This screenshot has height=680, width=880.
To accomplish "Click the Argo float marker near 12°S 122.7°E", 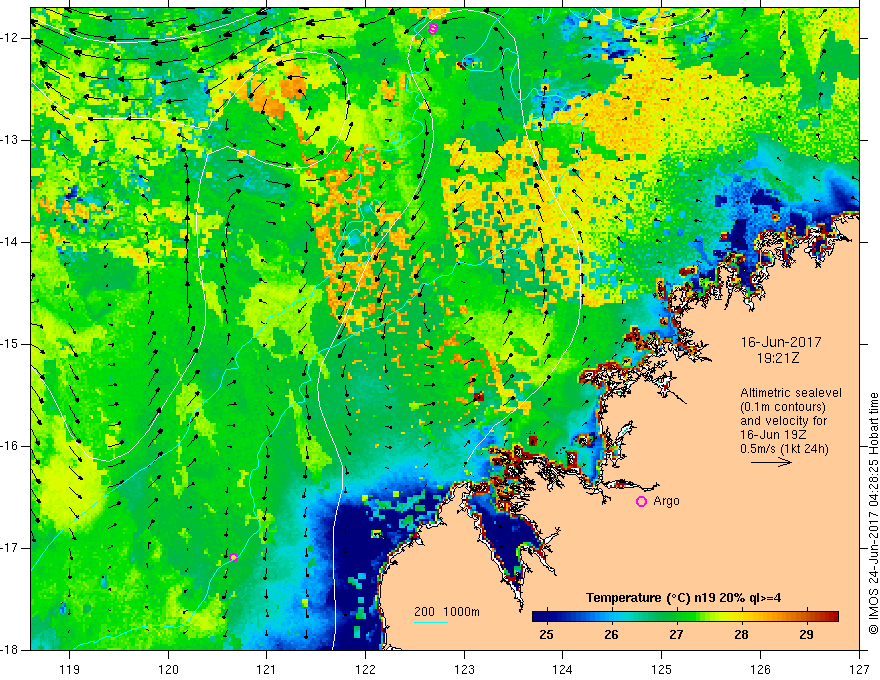I will click(432, 29).
